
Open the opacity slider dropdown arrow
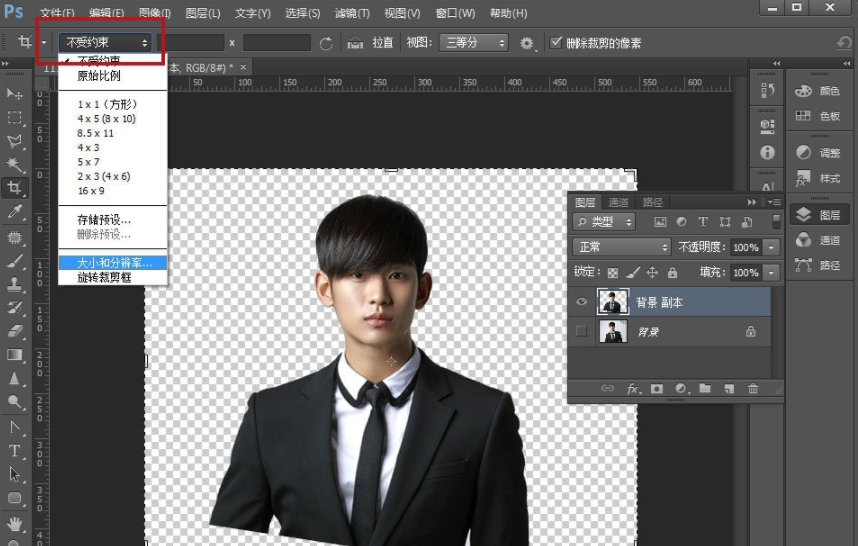(771, 247)
